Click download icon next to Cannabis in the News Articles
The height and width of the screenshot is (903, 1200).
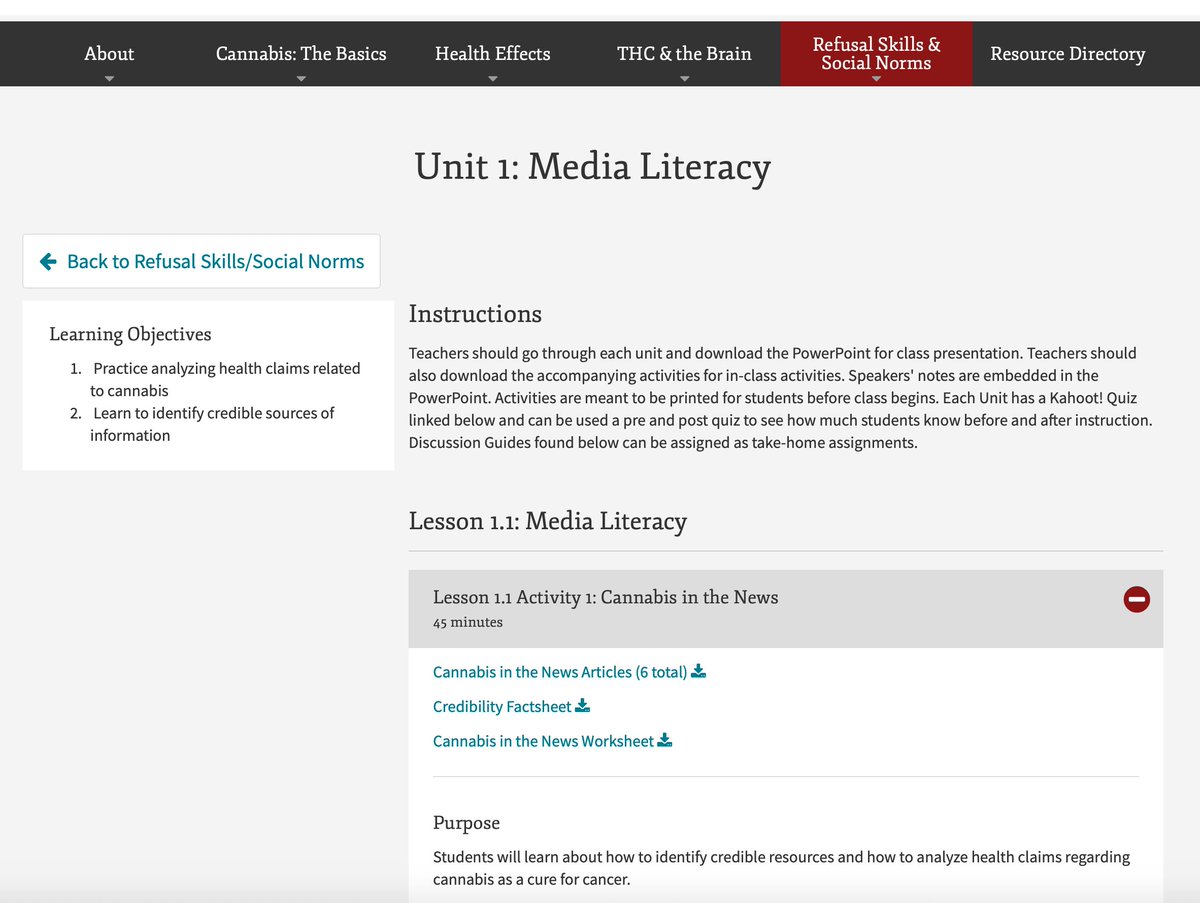point(699,671)
